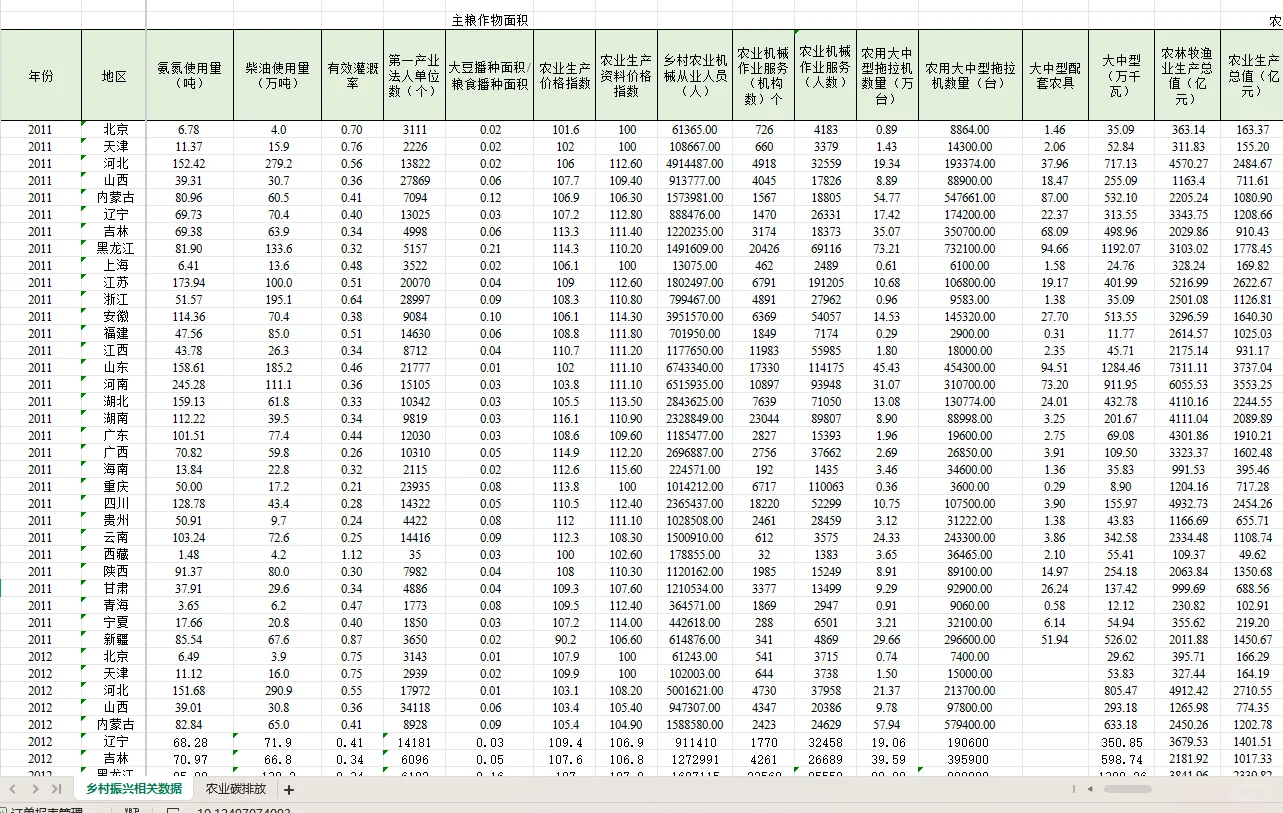Select the 年份 header cell
Screen dimensions: 1283x813
coord(41,75)
